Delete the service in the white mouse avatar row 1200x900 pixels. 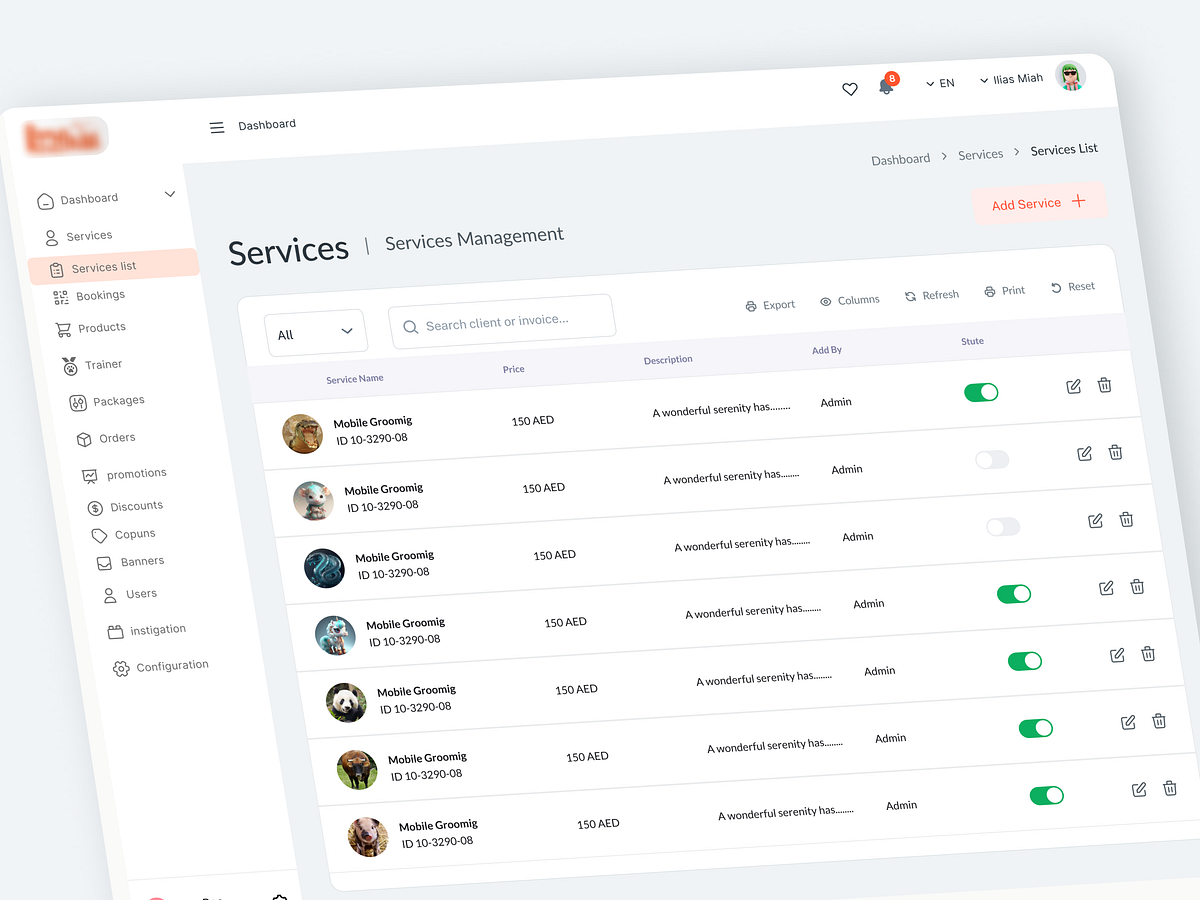(1115, 452)
